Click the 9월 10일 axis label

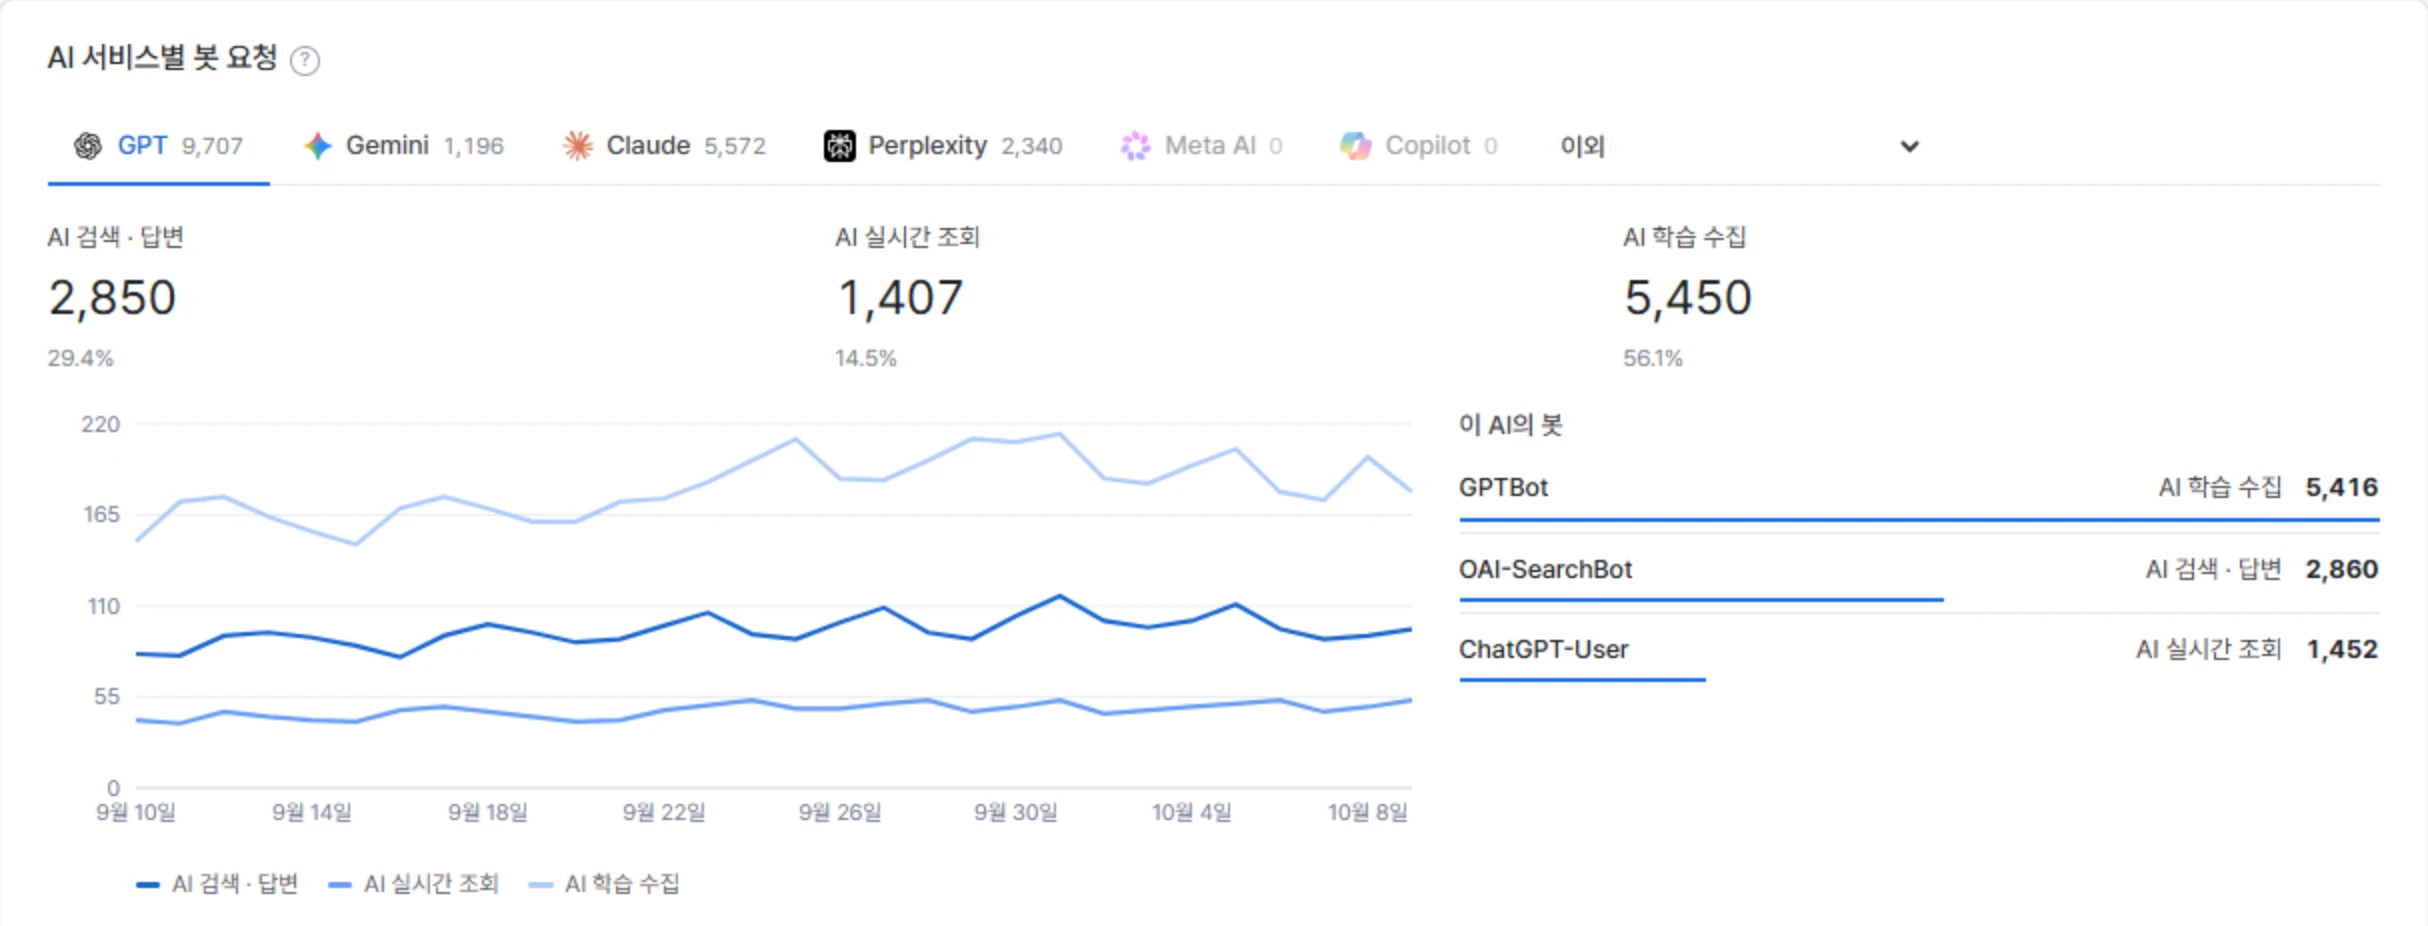pos(136,812)
